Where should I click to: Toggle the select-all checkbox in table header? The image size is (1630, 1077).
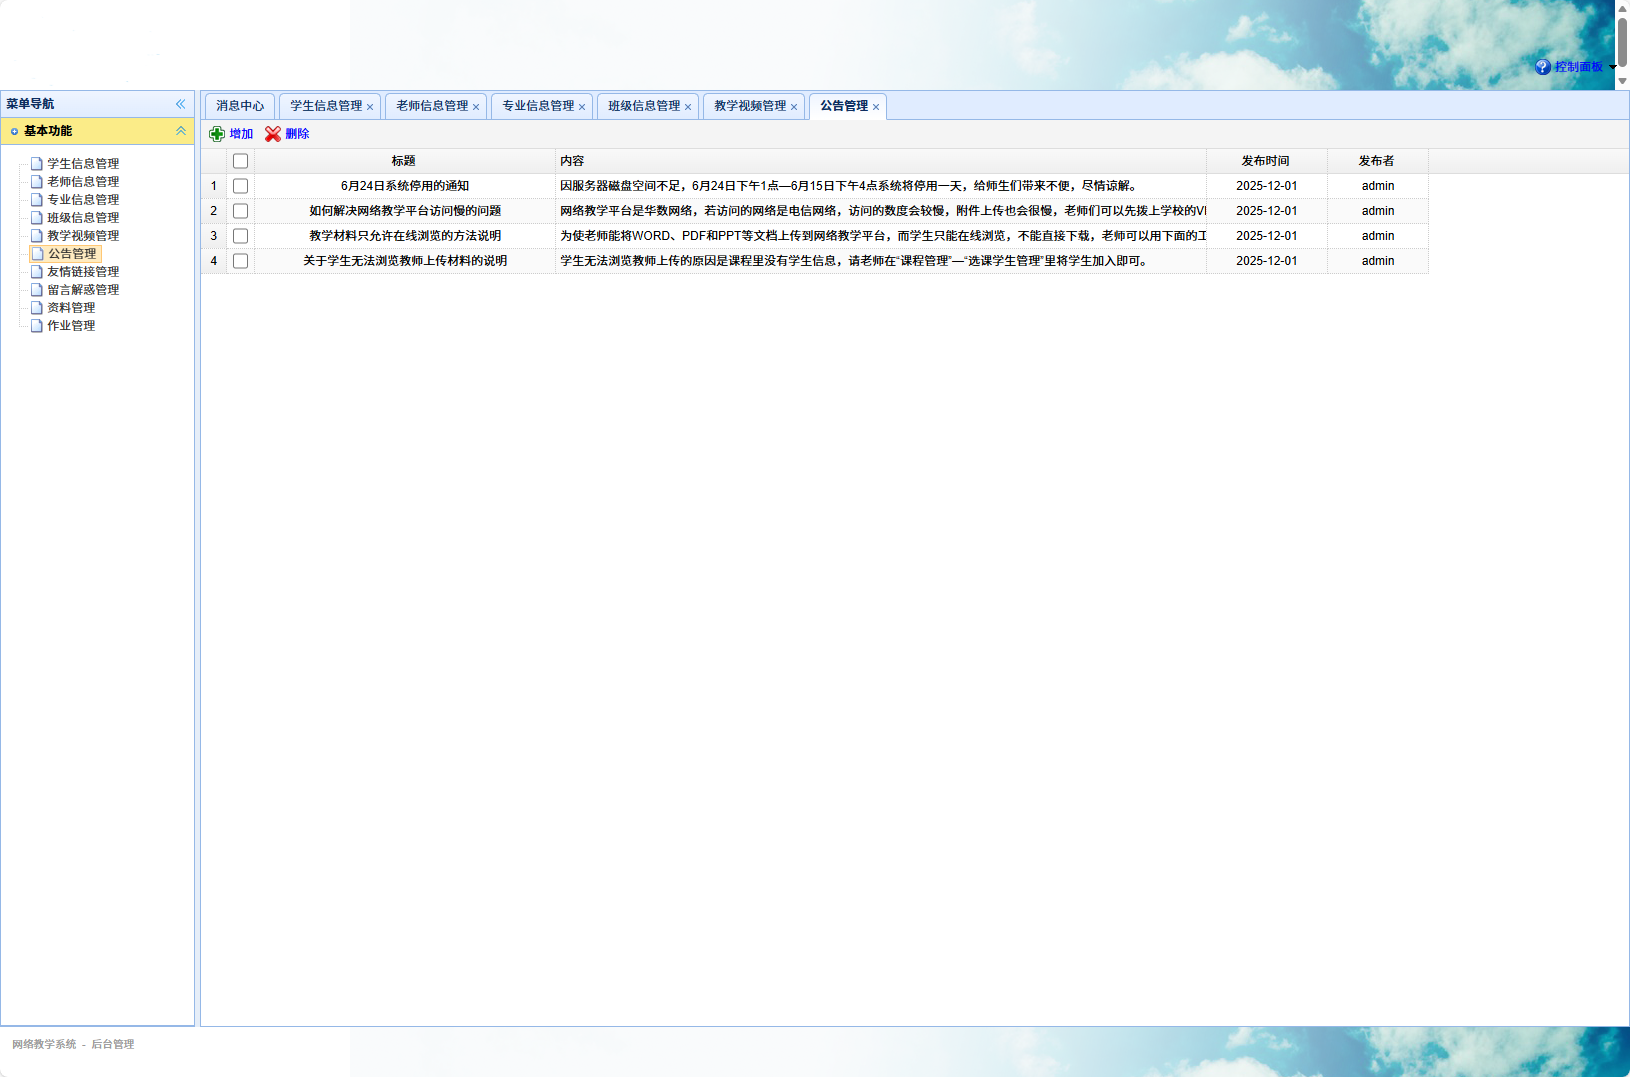[x=240, y=161]
